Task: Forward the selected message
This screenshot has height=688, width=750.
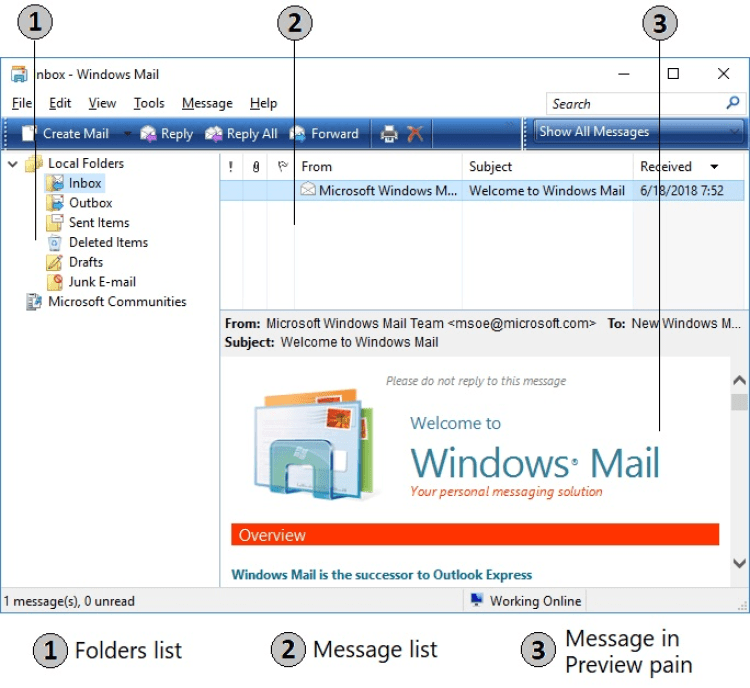Action: pos(324,133)
